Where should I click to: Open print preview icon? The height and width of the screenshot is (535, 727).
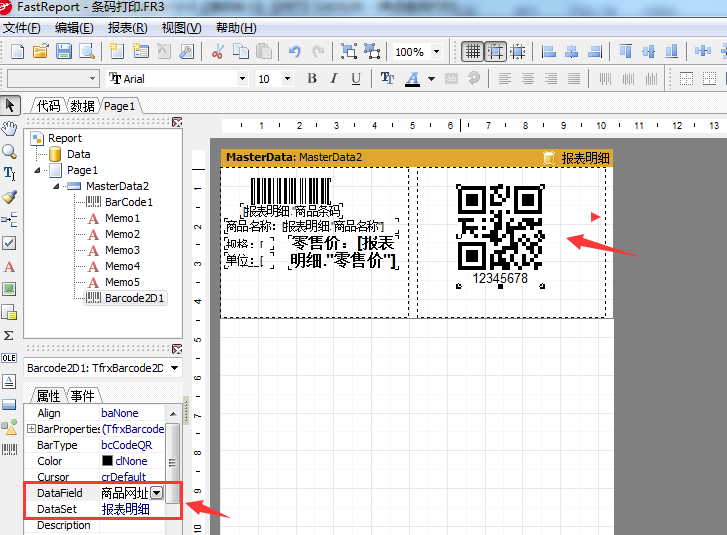tap(87, 51)
